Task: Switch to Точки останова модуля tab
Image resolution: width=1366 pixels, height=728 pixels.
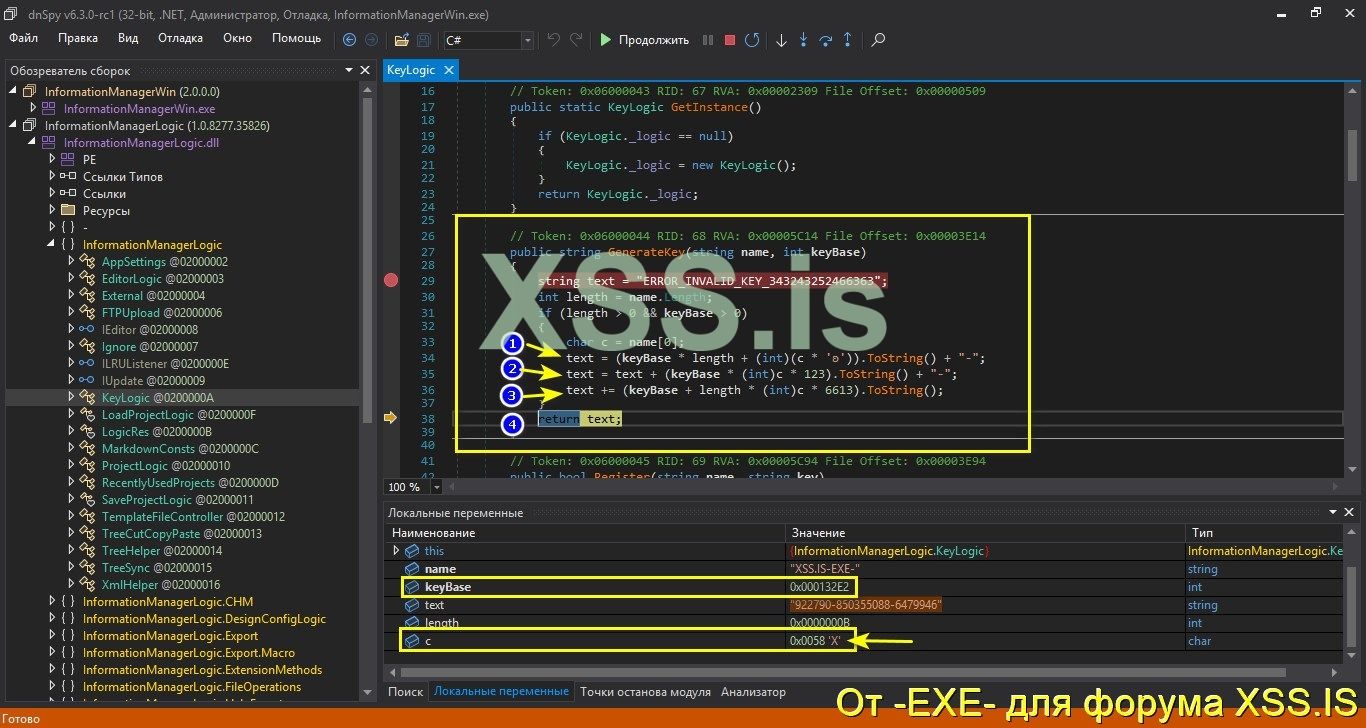Action: coord(645,692)
